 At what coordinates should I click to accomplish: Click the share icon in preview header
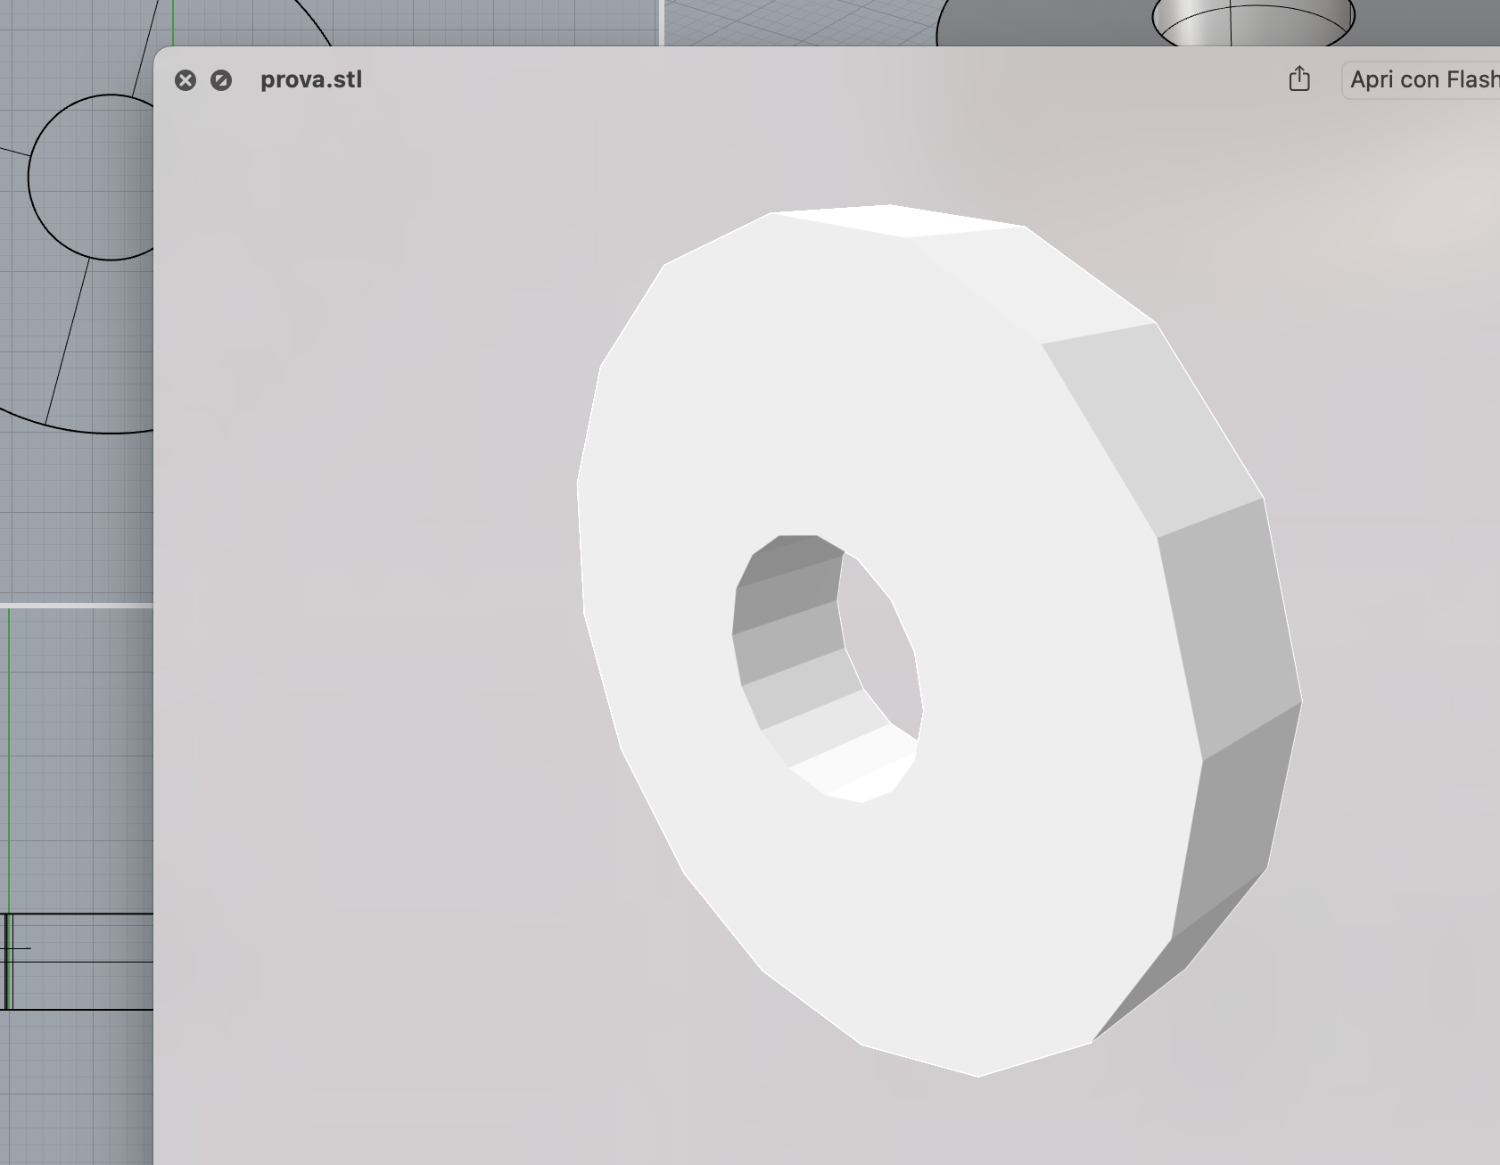point(1299,78)
